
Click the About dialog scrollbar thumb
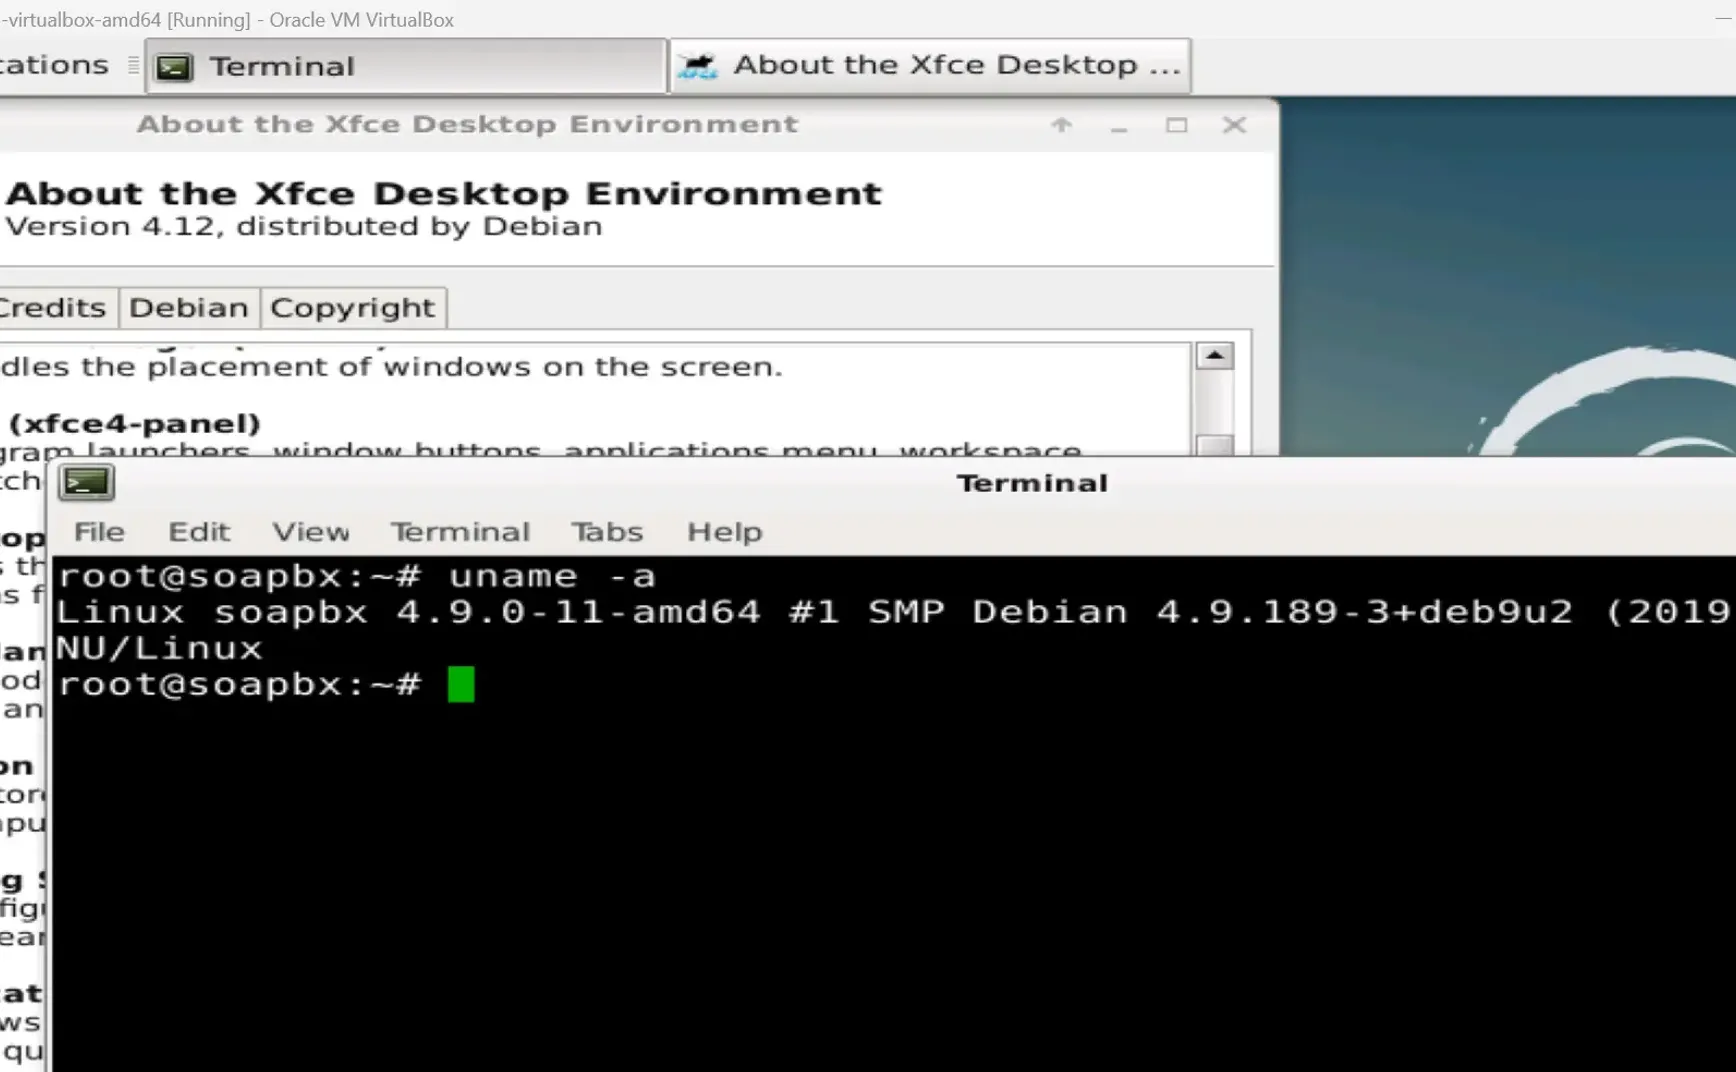[1215, 444]
